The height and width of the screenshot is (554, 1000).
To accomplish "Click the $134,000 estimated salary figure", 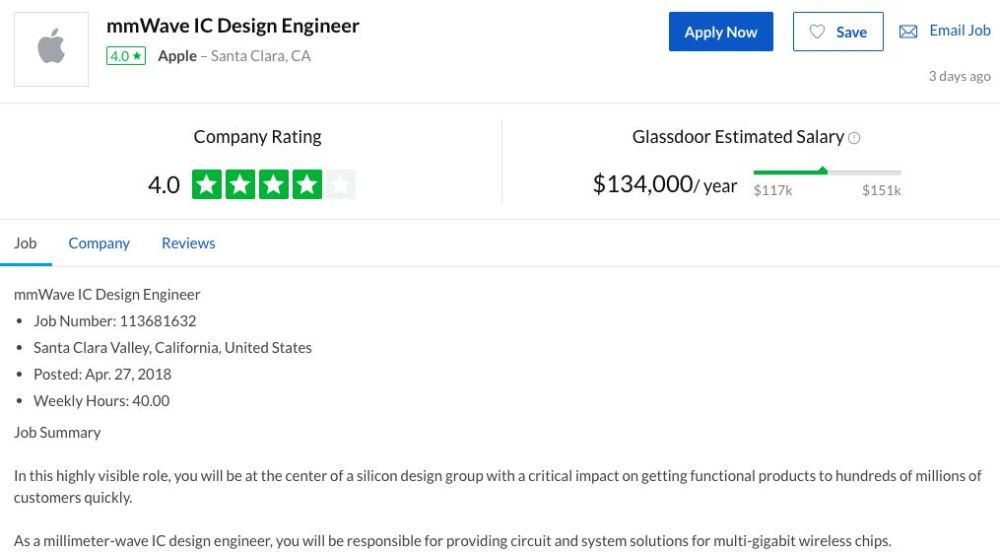I will click(x=643, y=184).
